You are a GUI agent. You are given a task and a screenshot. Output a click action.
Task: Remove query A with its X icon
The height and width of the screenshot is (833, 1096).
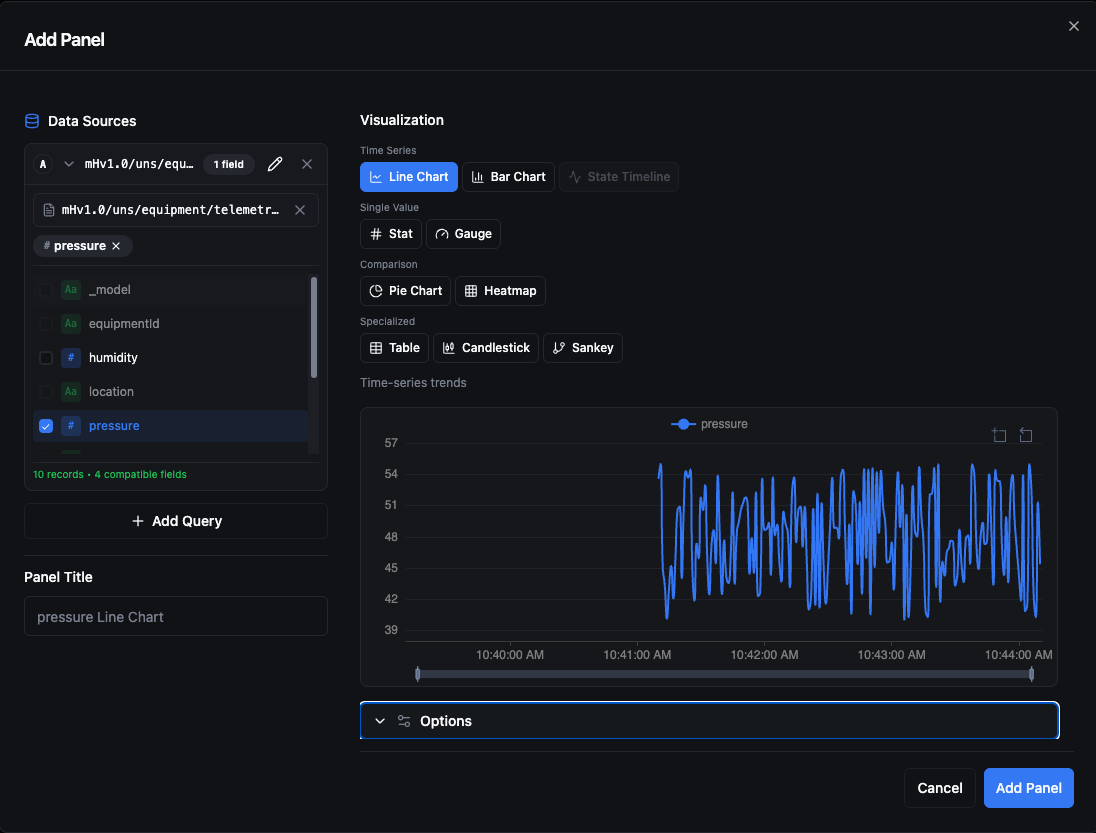click(x=307, y=164)
